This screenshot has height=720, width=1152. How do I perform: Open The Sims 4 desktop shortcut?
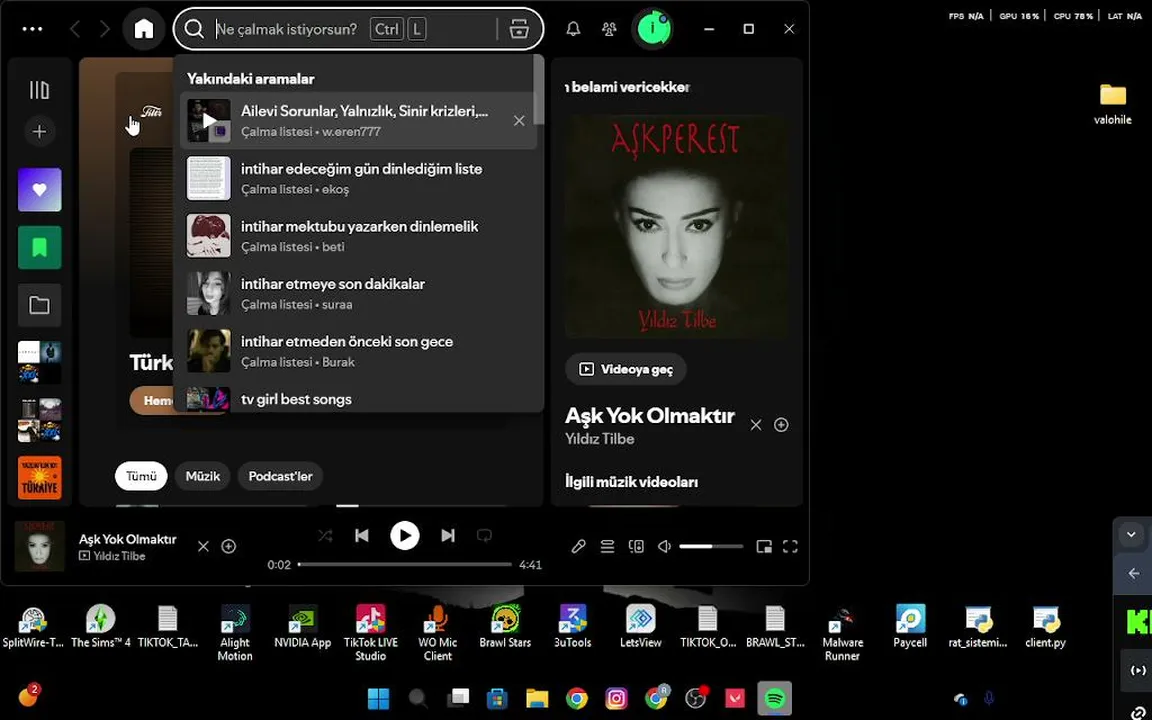coord(101,627)
